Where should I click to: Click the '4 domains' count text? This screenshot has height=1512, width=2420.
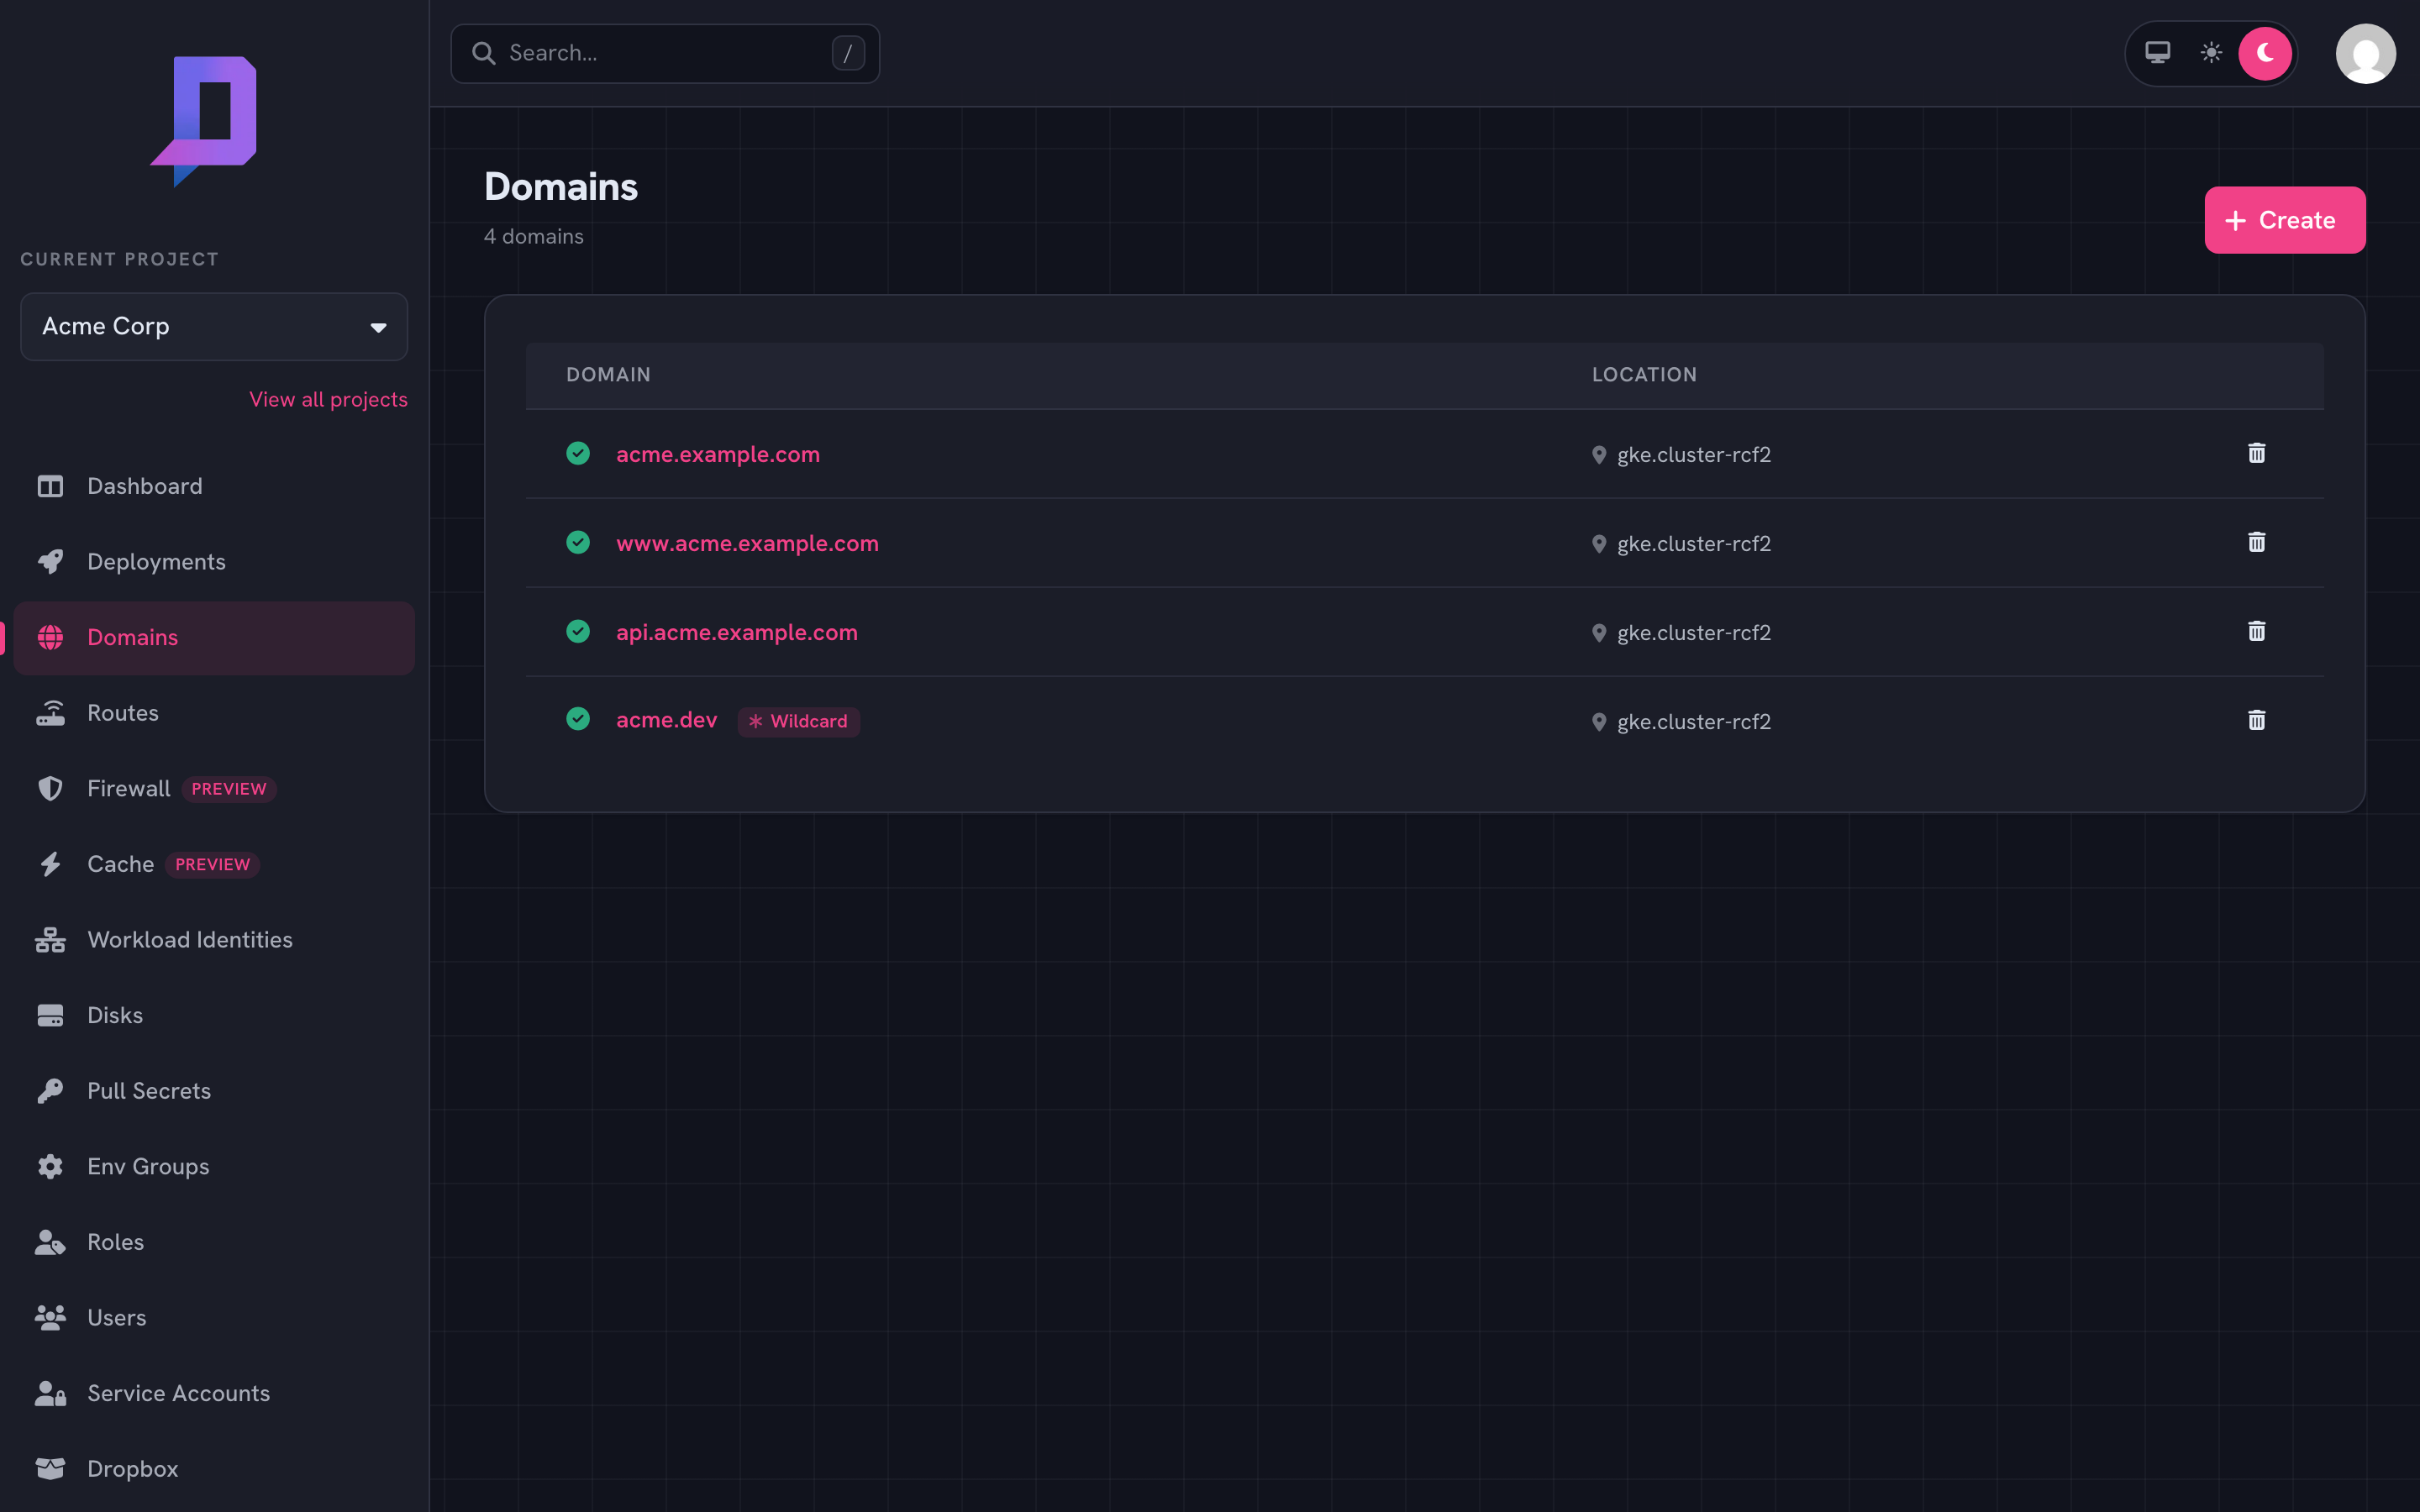click(534, 236)
